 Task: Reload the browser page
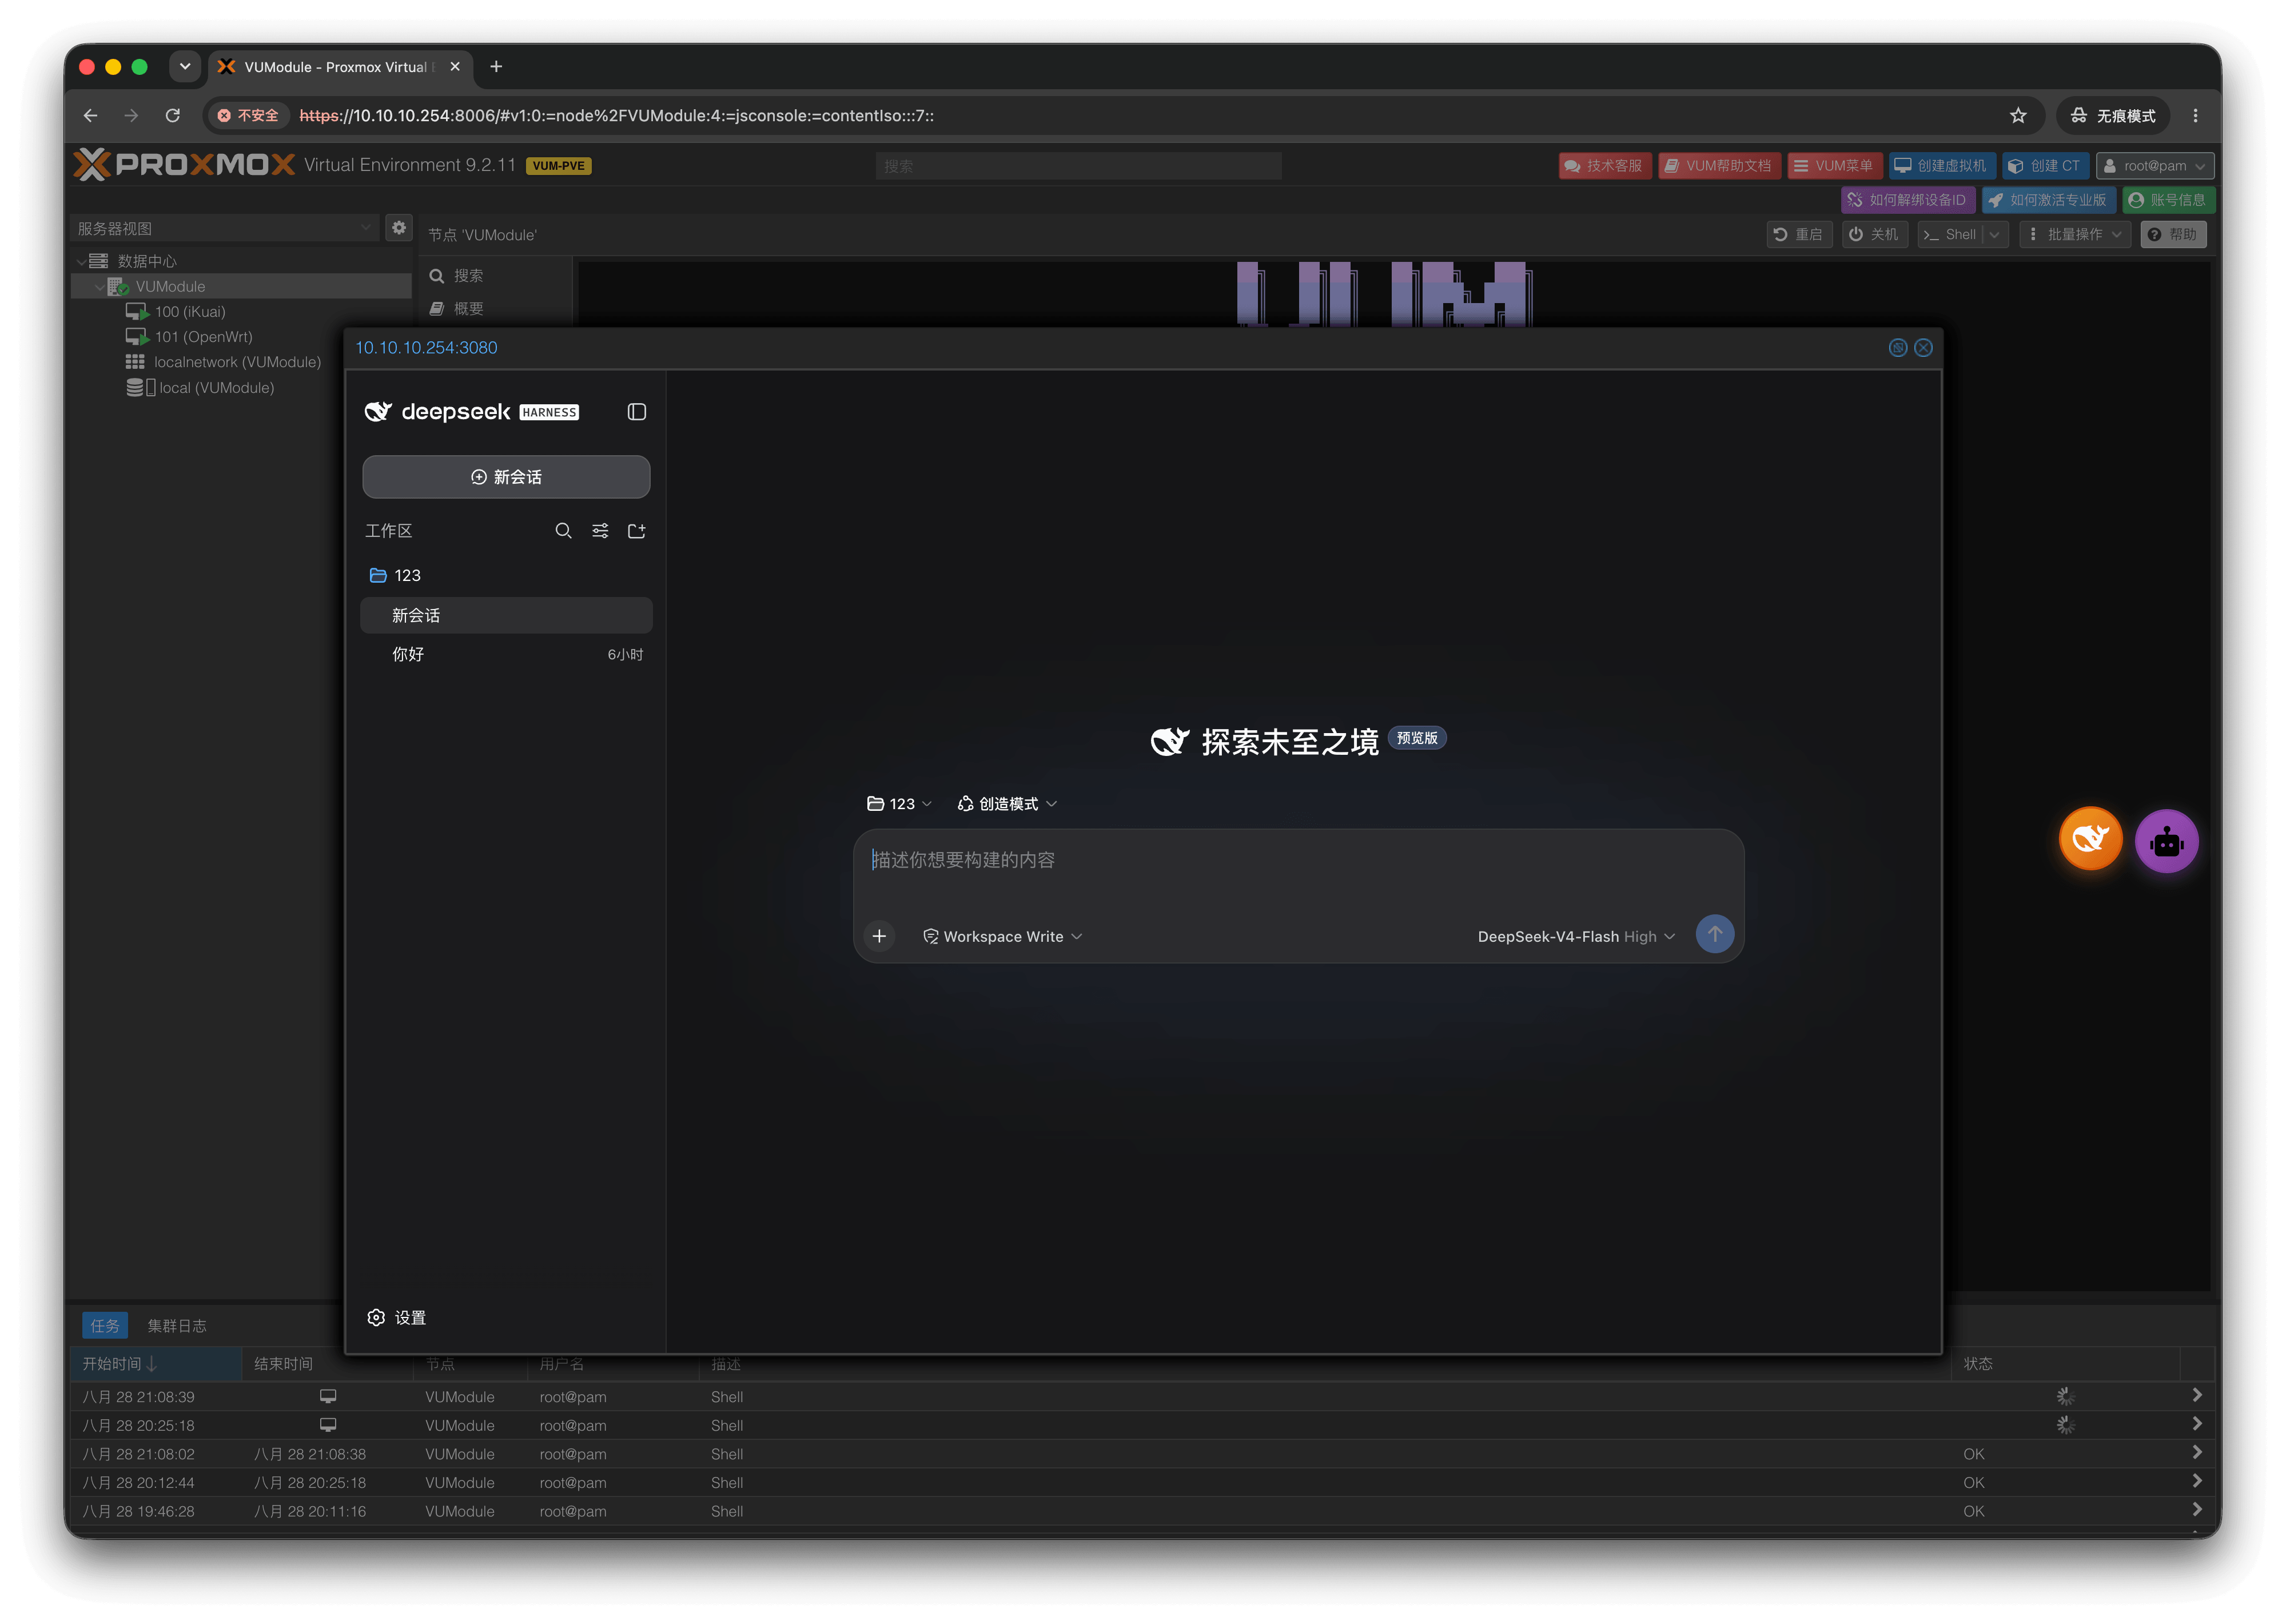point(172,116)
